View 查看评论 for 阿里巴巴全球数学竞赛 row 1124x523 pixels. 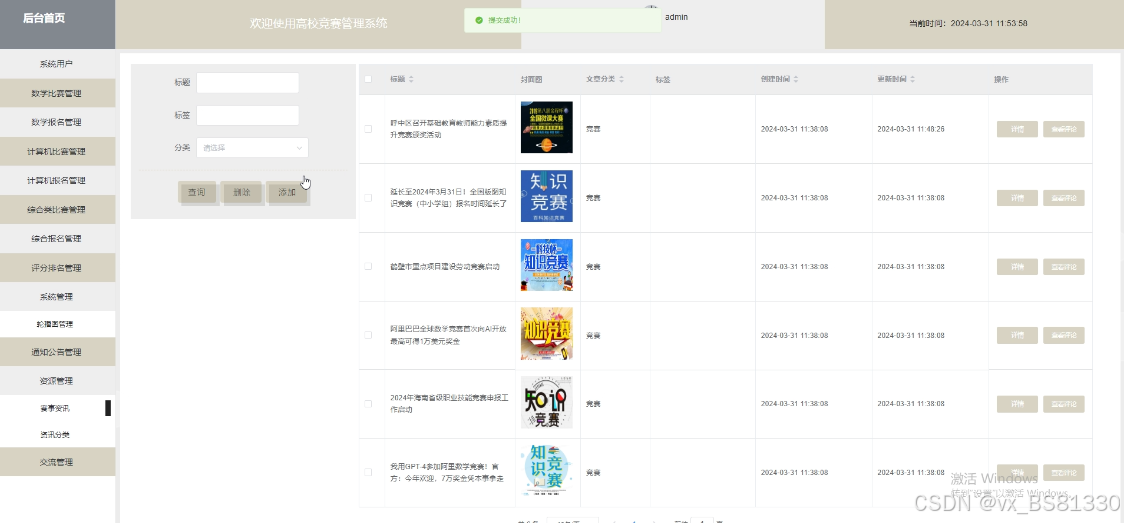(x=1064, y=335)
